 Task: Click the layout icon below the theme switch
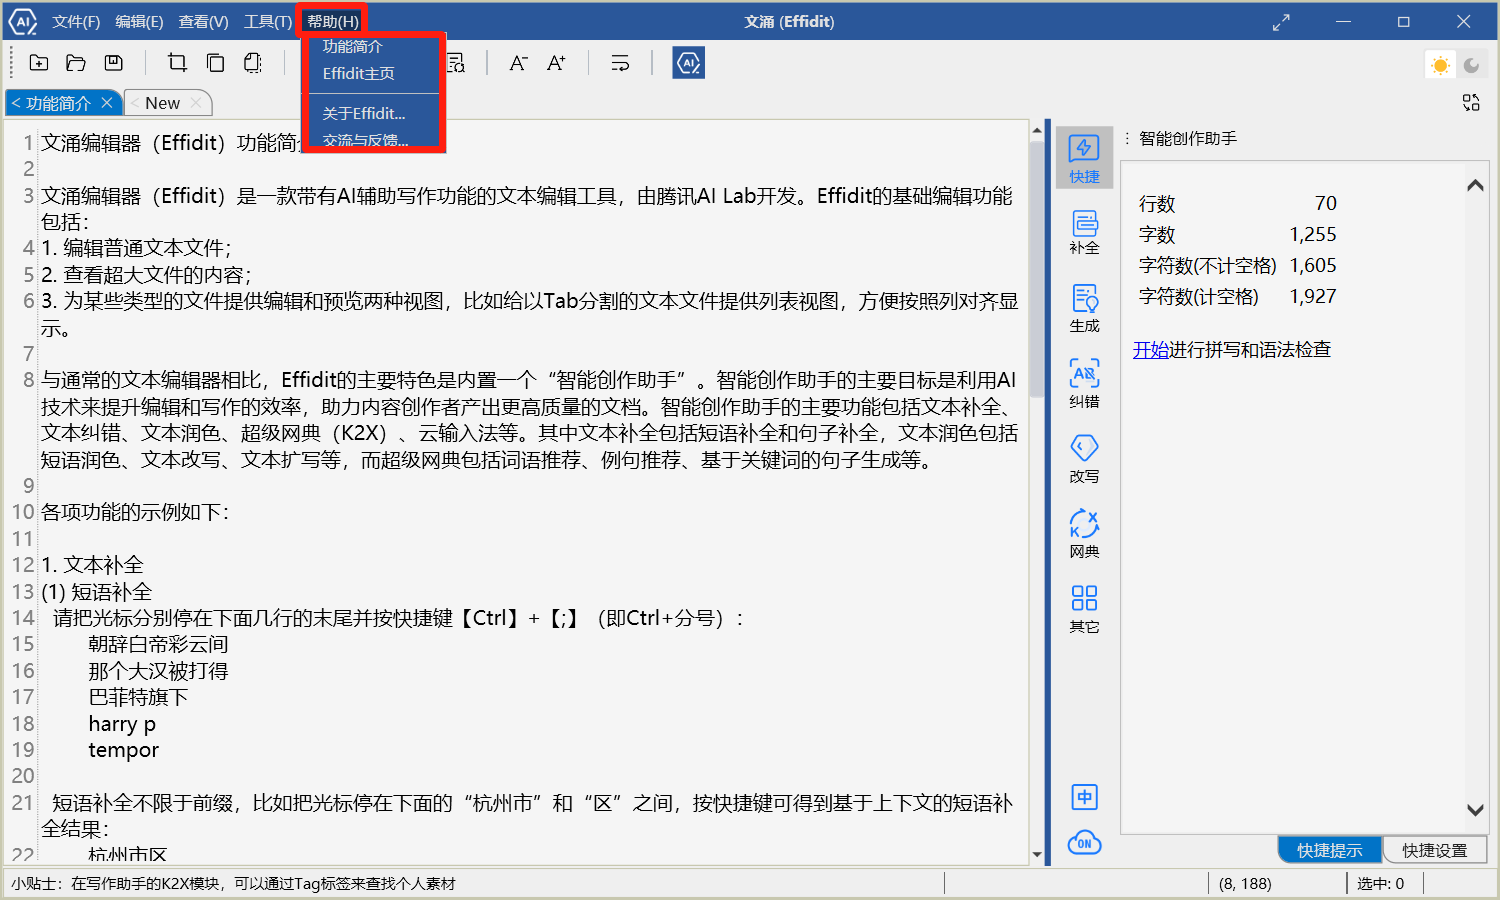(1471, 102)
